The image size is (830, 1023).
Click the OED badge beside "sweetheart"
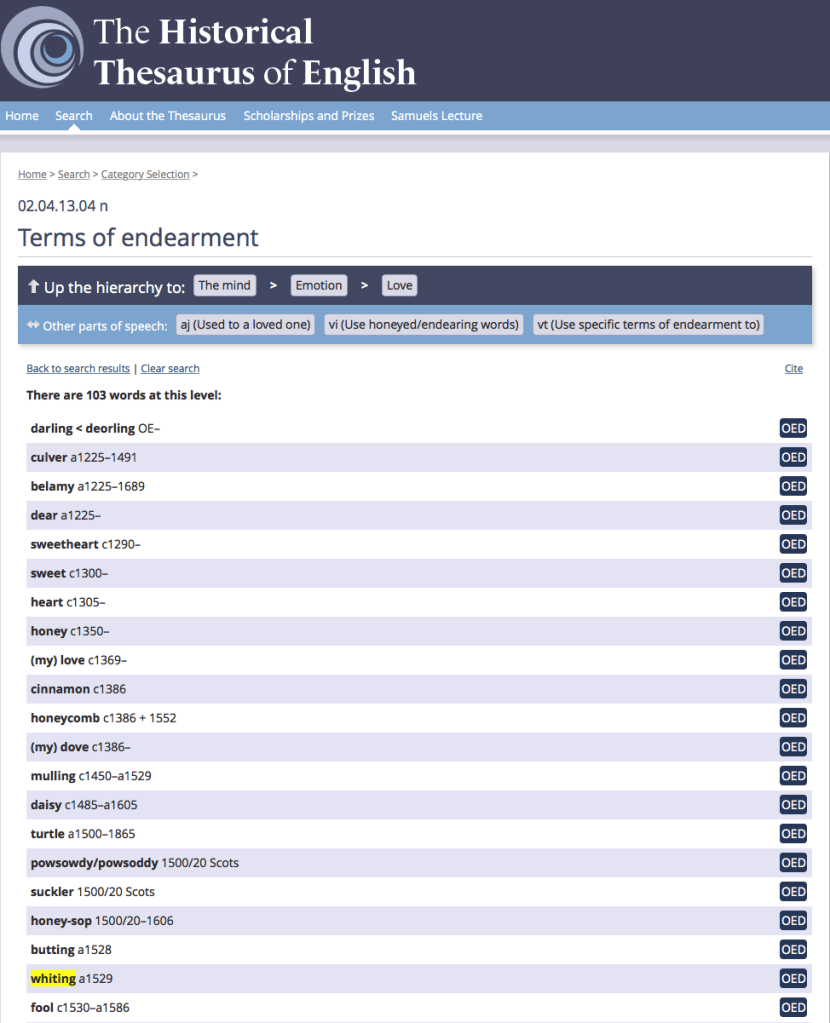click(793, 544)
